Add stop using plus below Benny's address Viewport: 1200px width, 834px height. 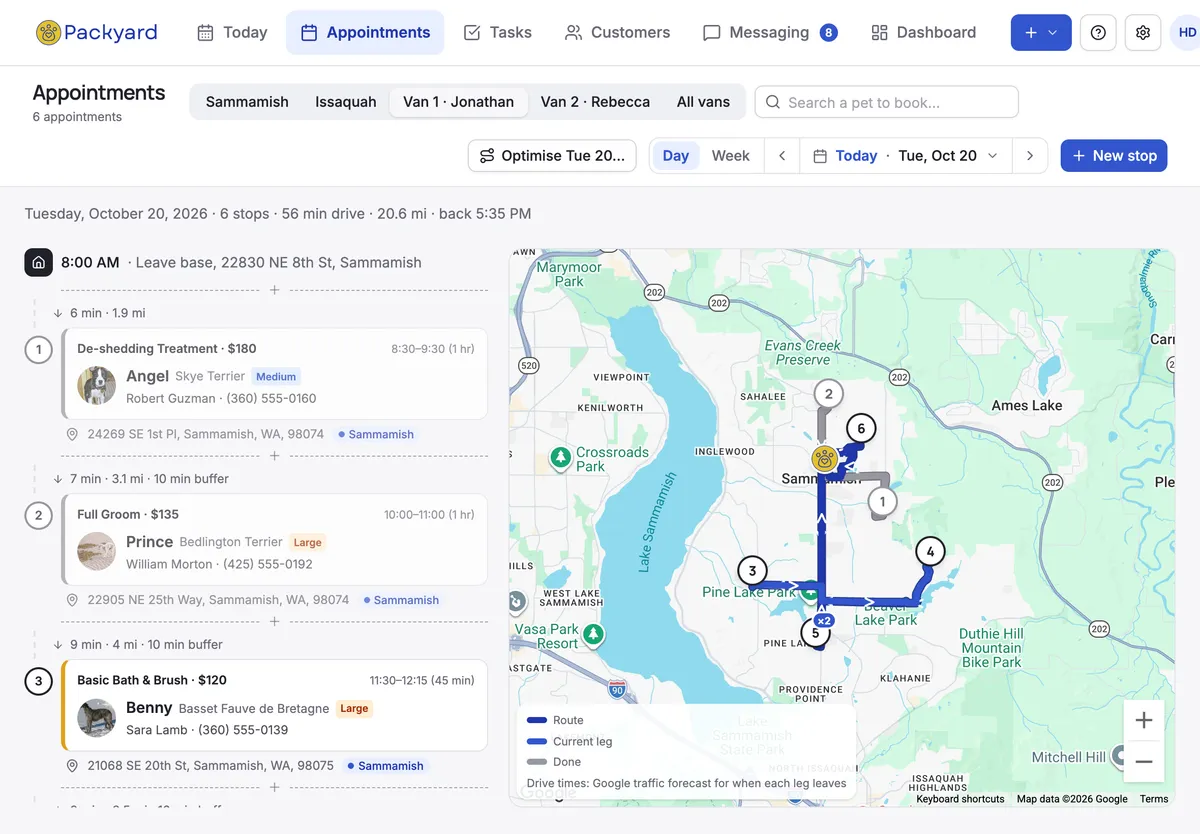click(274, 788)
